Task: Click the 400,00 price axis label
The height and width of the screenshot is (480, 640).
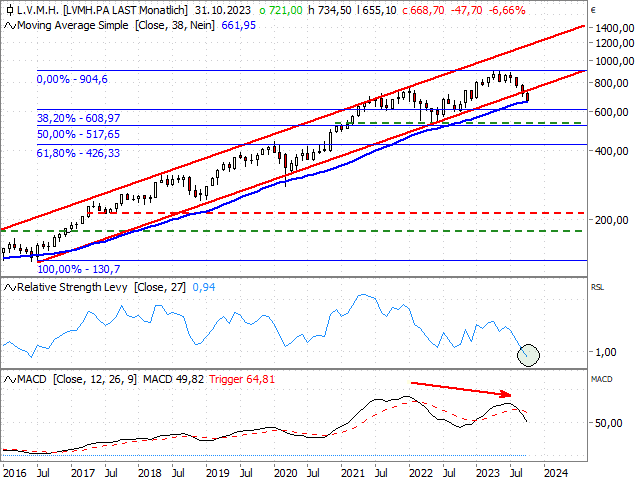Action: click(x=611, y=151)
